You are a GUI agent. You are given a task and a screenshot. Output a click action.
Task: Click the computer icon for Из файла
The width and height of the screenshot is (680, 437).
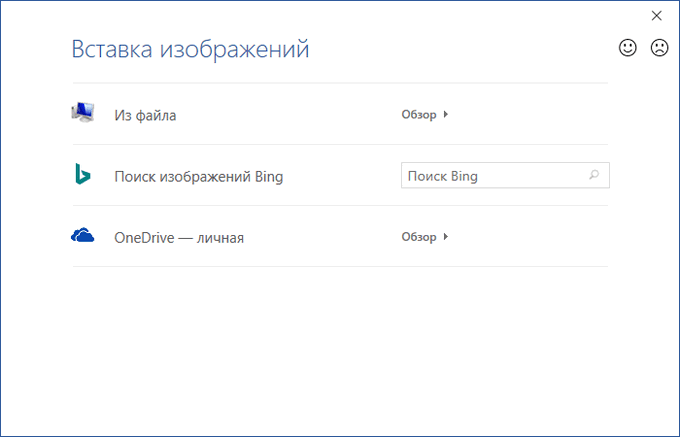click(82, 112)
